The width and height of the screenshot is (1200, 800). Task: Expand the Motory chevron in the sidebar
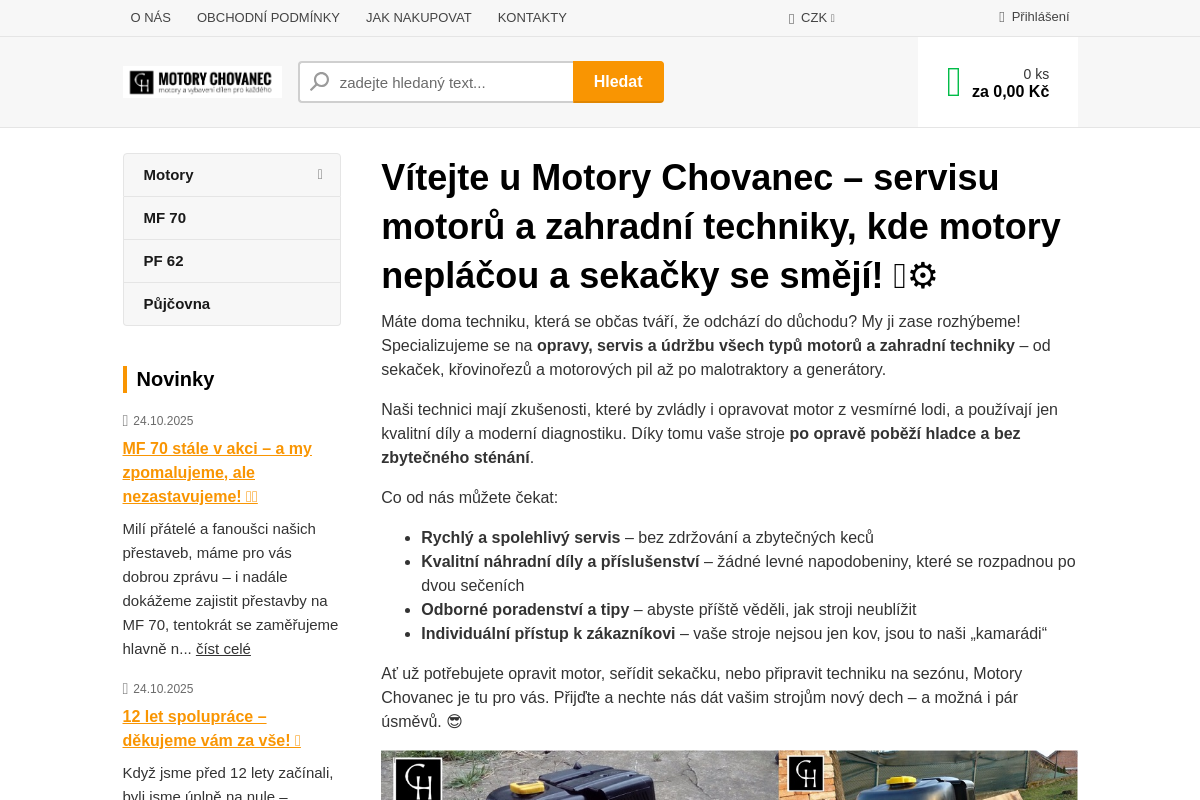click(319, 174)
